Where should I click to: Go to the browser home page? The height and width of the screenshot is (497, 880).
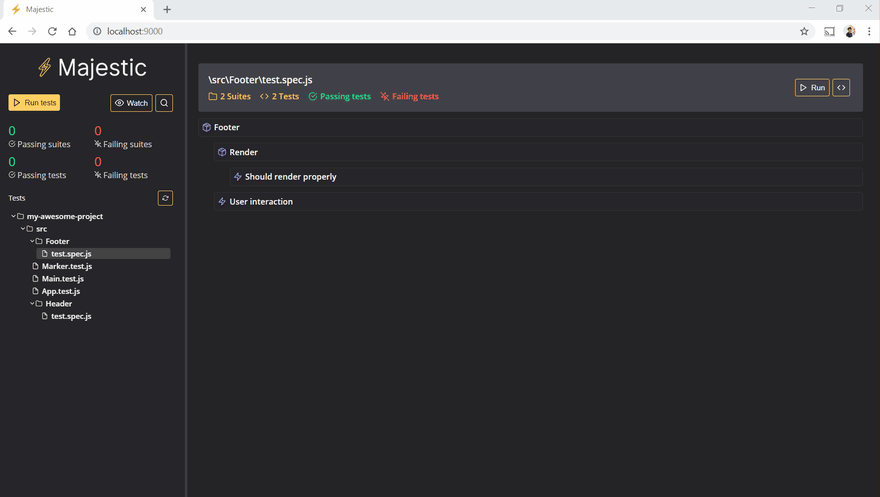point(72,31)
